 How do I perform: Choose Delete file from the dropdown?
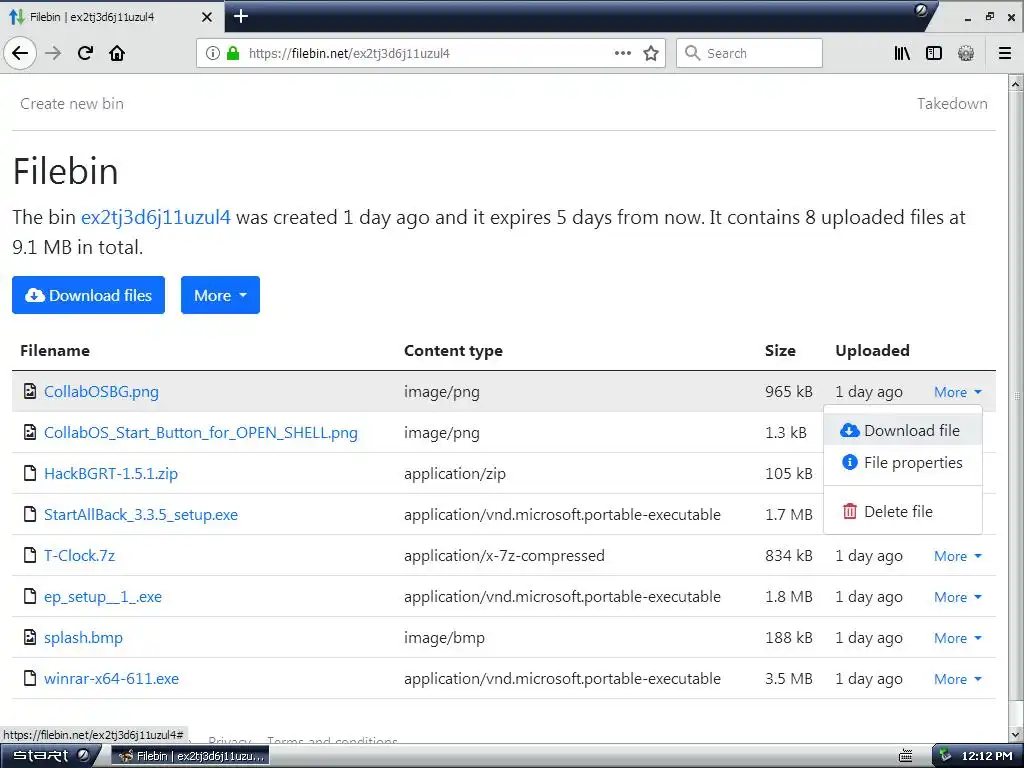[903, 511]
